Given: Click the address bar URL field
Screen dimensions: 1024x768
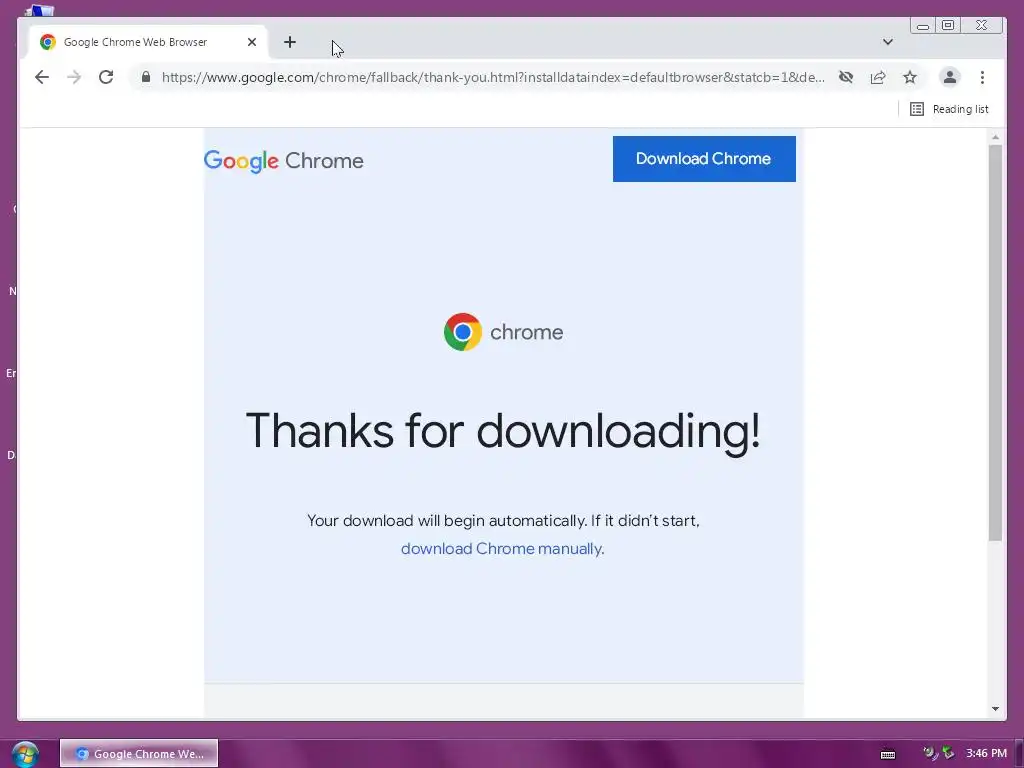Looking at the screenshot, I should [x=492, y=77].
